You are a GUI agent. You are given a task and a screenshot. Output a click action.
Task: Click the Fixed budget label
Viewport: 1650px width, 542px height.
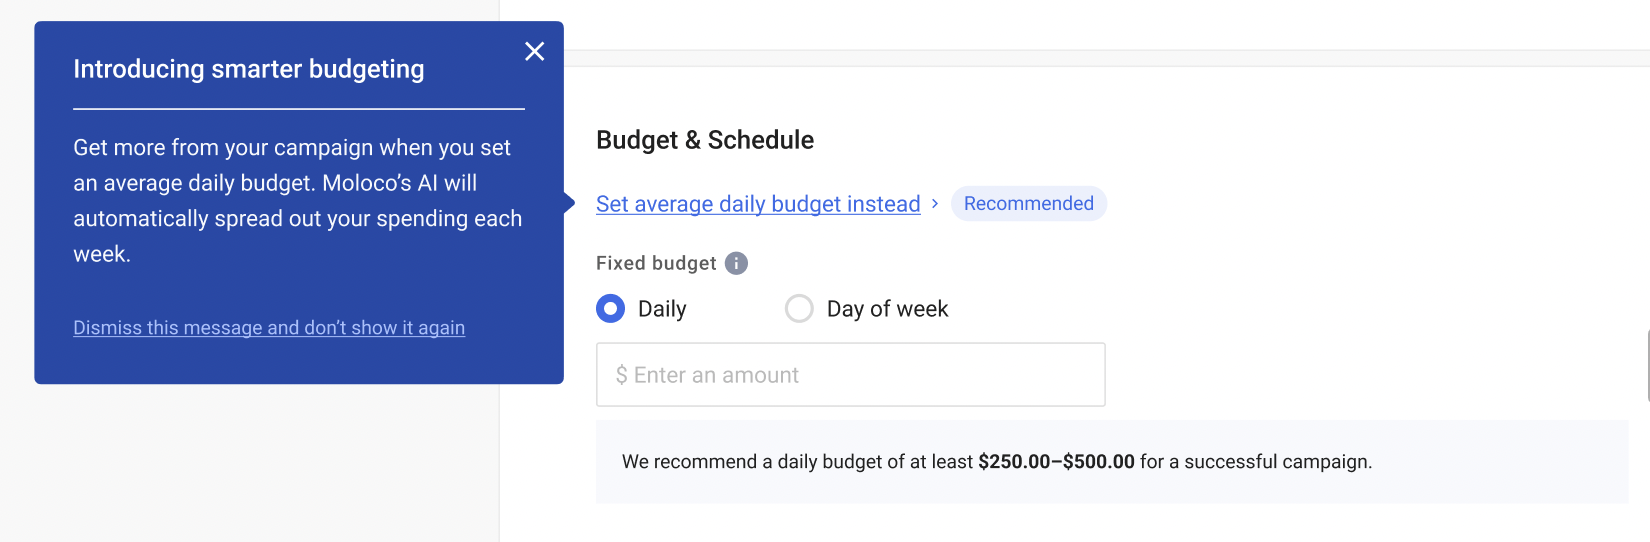click(656, 263)
